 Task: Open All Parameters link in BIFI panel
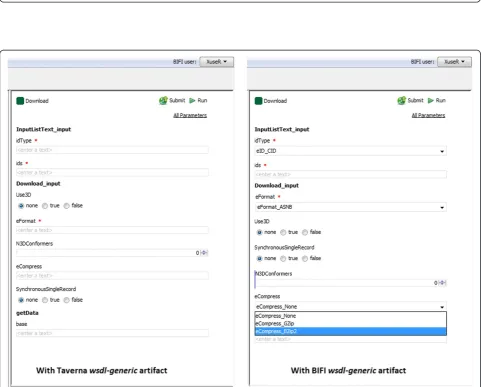coord(428,115)
